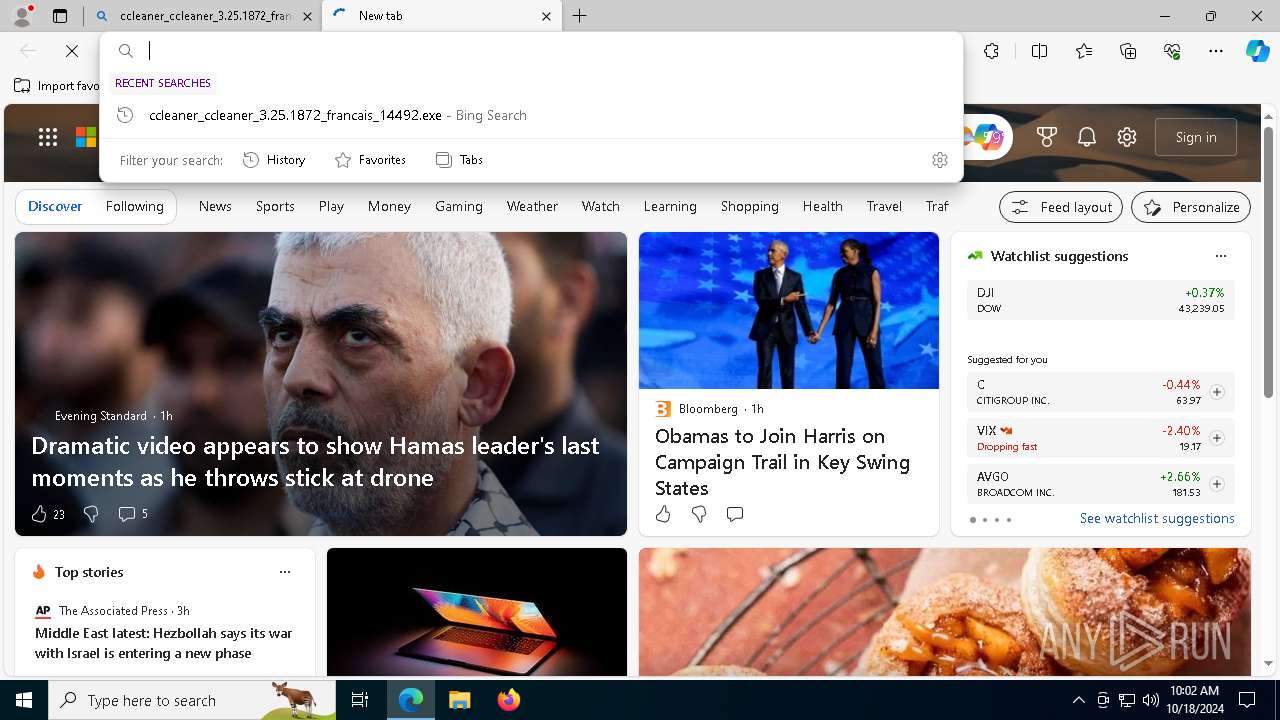Open Watchlist suggestions more options

tap(1220, 256)
